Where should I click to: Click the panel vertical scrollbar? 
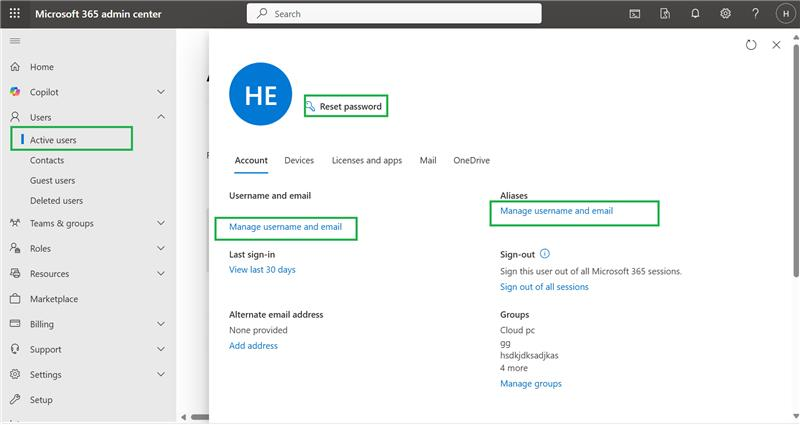[x=796, y=161]
